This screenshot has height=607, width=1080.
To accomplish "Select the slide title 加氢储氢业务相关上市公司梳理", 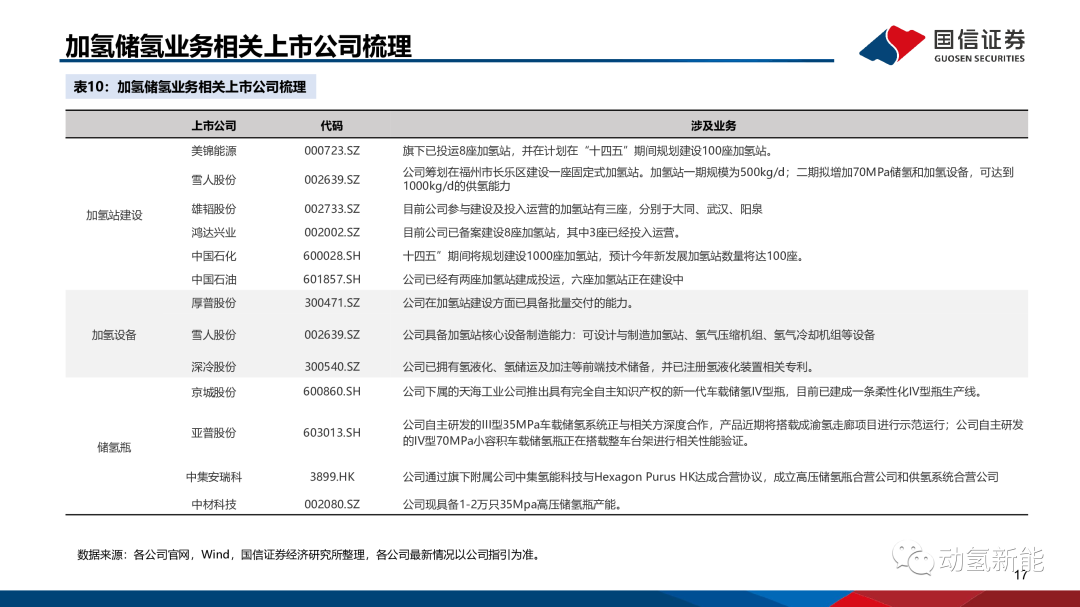I will click(238, 46).
